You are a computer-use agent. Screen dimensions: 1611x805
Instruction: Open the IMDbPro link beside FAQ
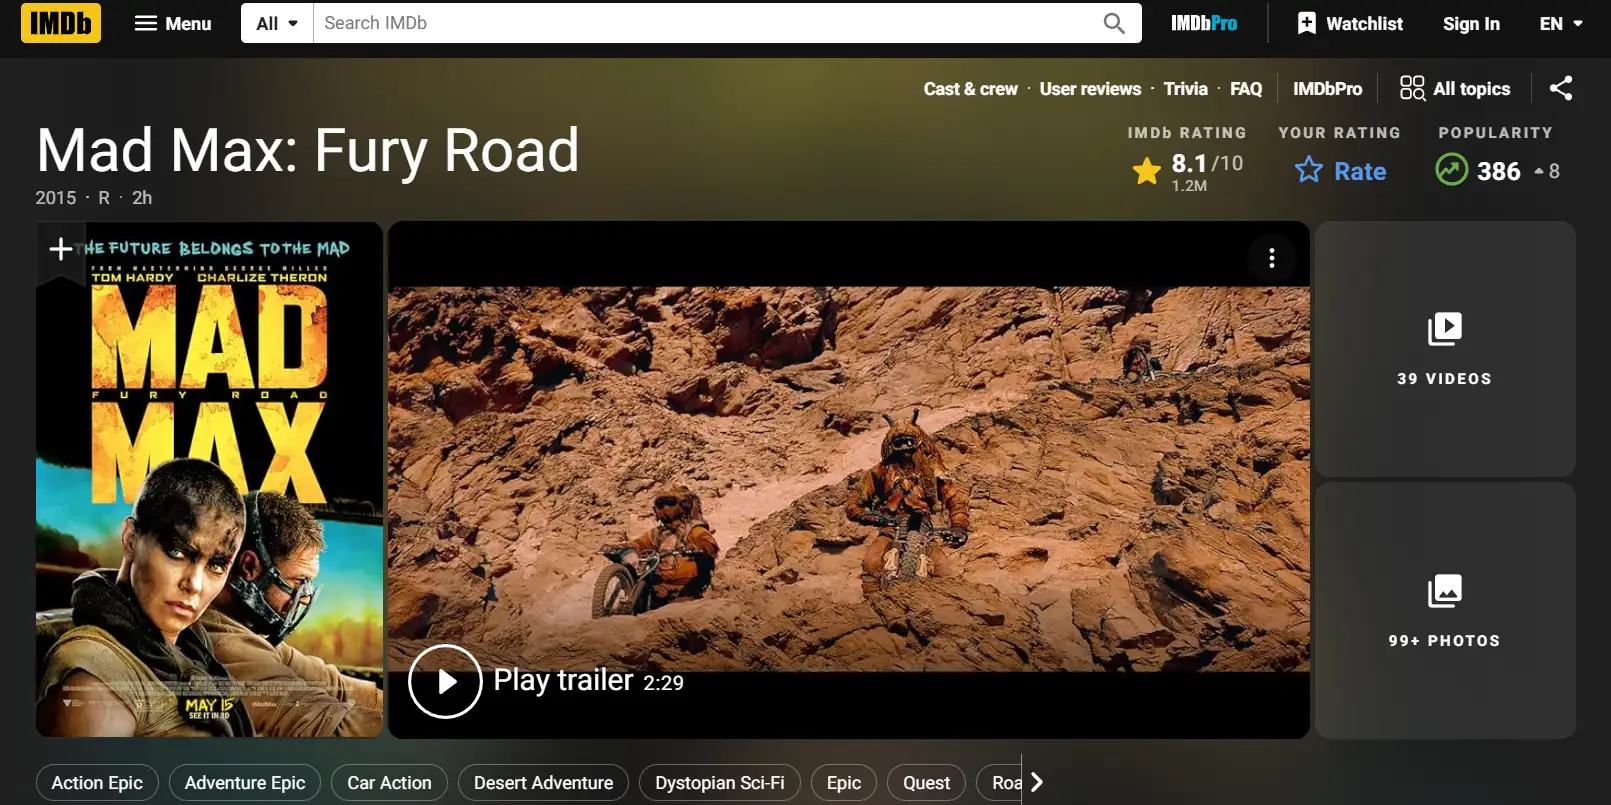pos(1327,89)
